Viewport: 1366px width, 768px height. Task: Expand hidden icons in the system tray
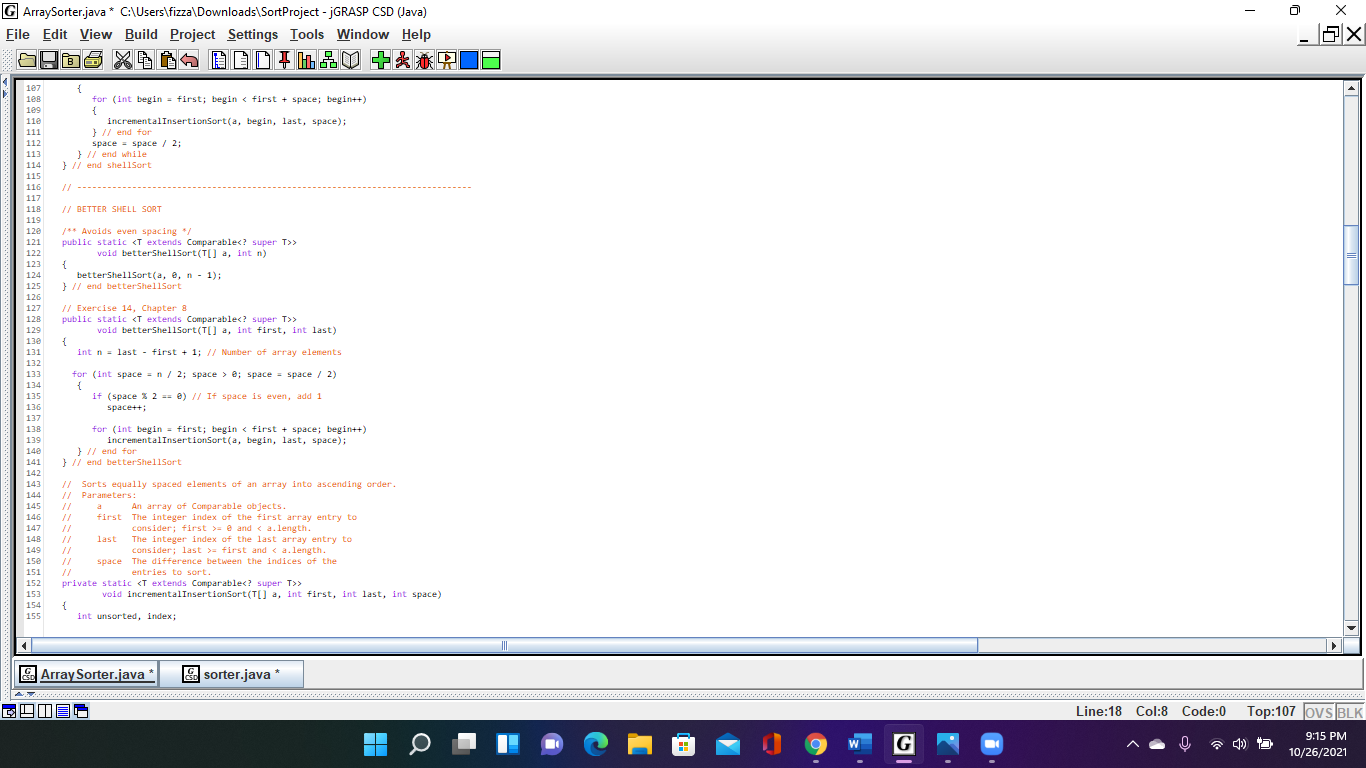click(1133, 744)
